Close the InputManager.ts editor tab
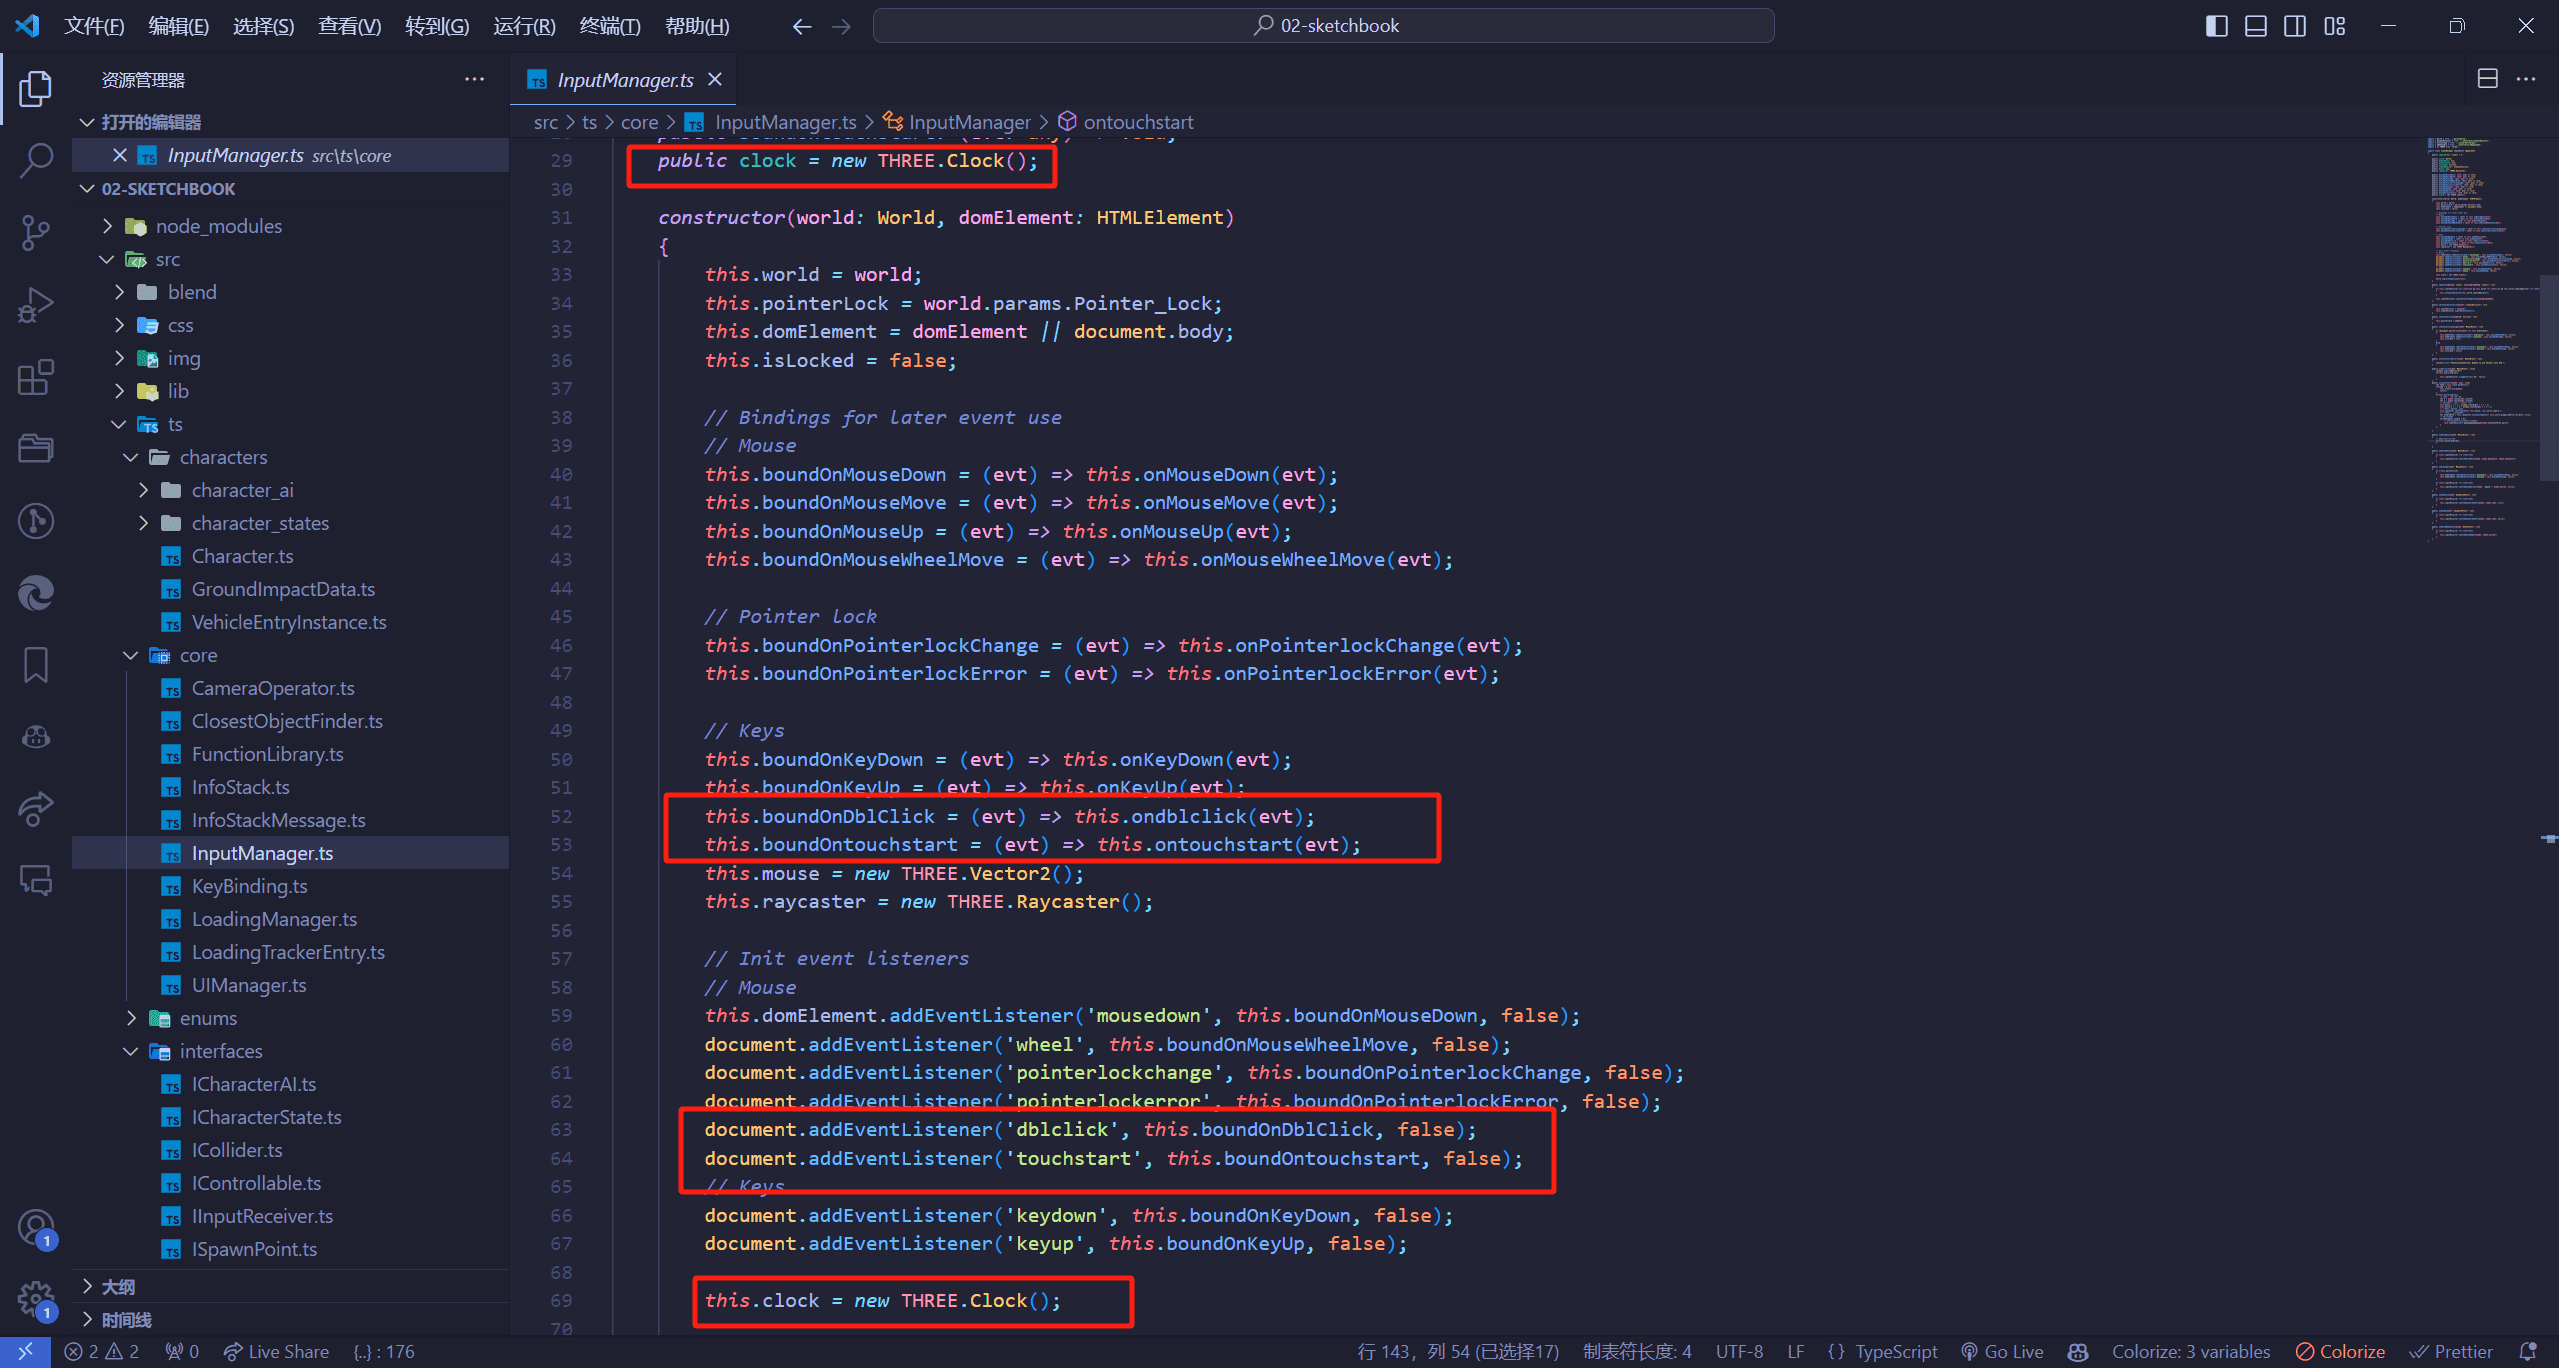 coord(715,79)
